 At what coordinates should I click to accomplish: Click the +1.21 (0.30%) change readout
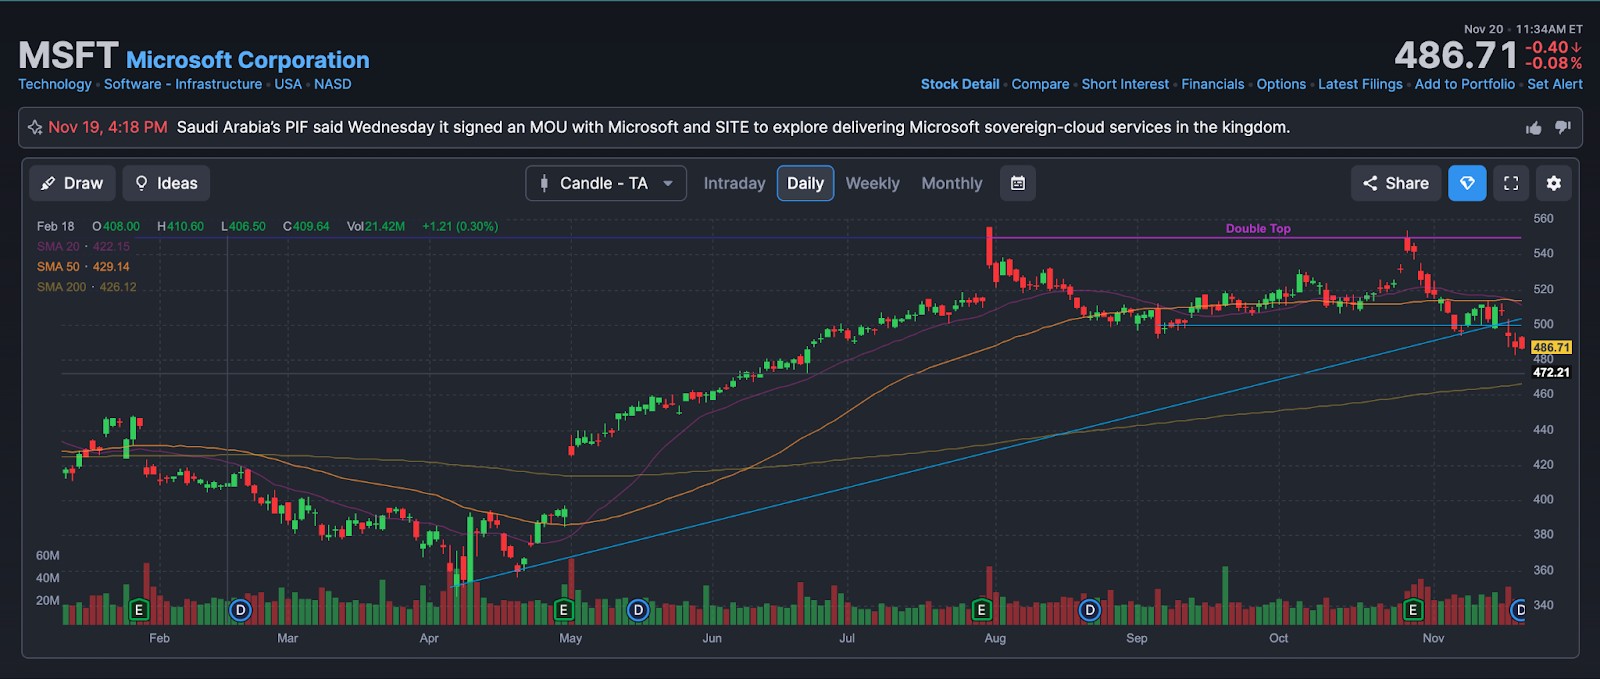click(460, 226)
